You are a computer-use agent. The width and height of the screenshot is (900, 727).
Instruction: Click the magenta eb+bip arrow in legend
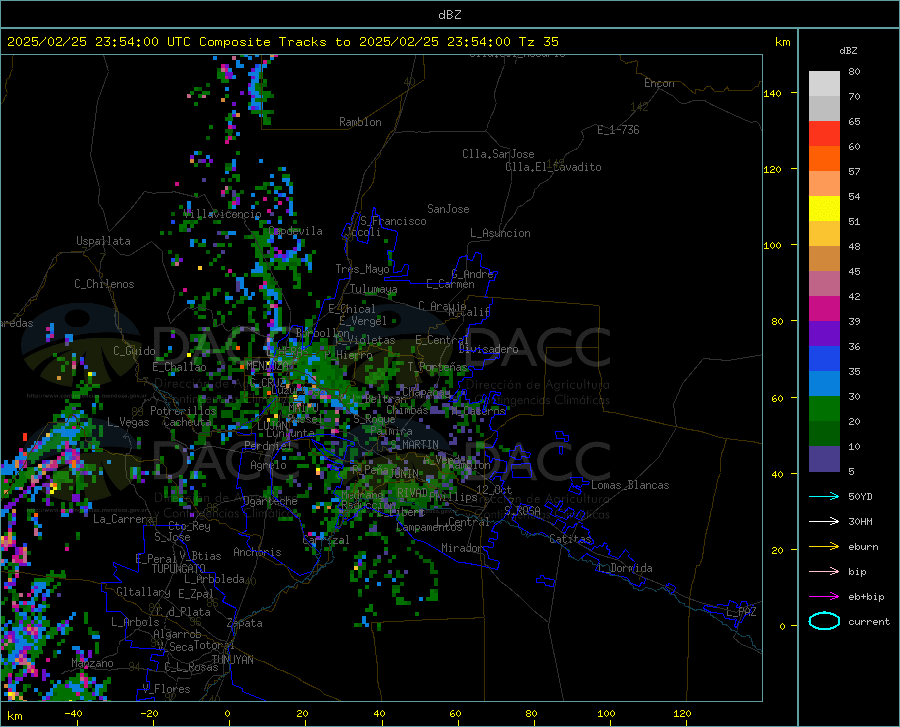[824, 597]
